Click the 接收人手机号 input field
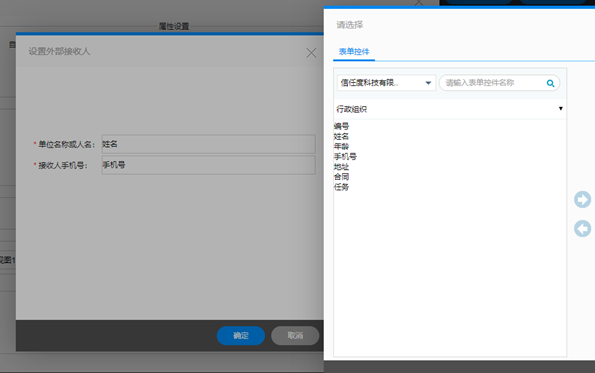Image resolution: width=595 pixels, height=373 pixels. point(208,165)
